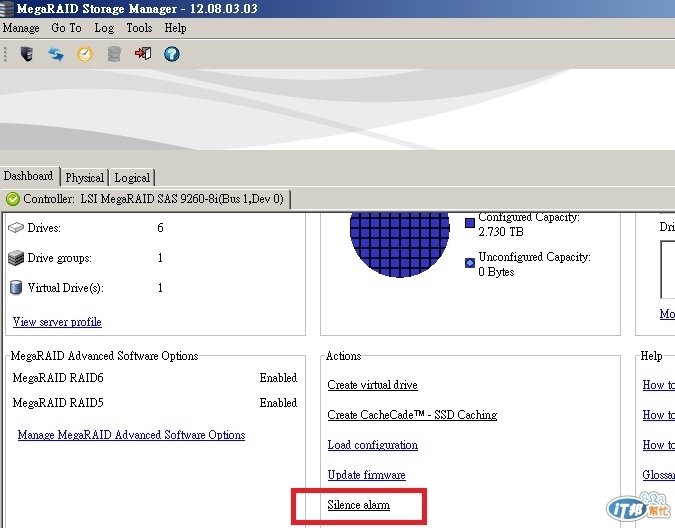Open the Glossary help link
Image resolution: width=675 pixels, height=528 pixels.
[658, 475]
